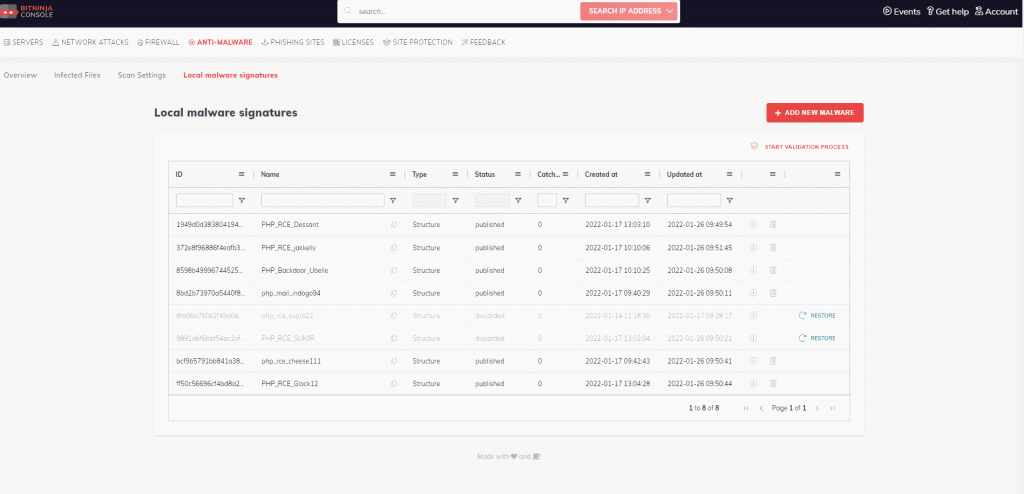
Task: Click trash icon for PHP_RCE_Glock12 row
Action: [x=773, y=383]
